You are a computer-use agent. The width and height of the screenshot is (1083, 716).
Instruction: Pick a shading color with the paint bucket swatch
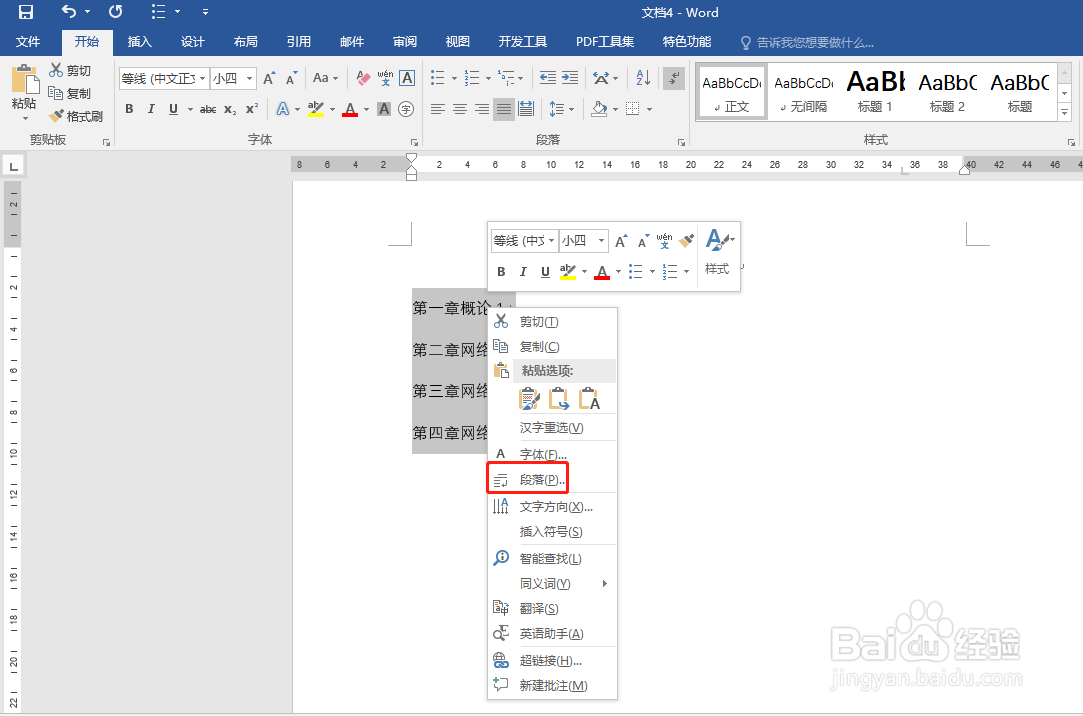[x=600, y=109]
